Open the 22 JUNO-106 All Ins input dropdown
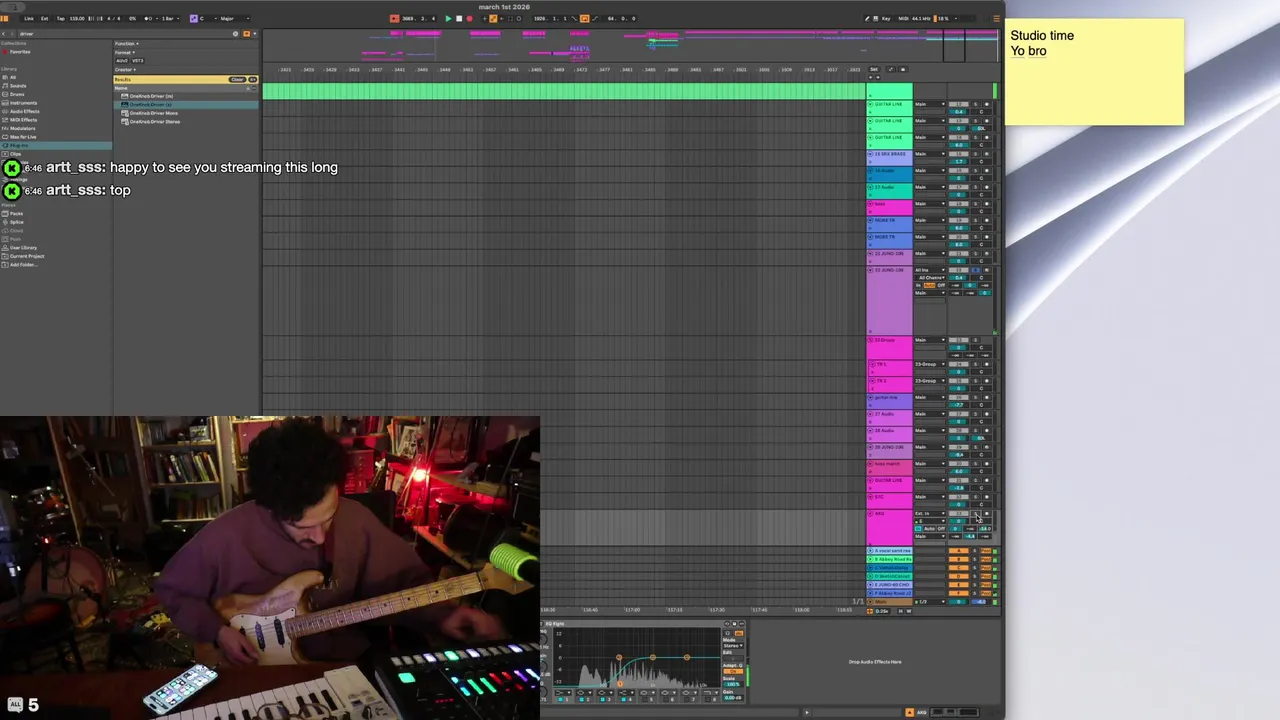Viewport: 1280px width, 720px height. pyautogui.click(x=931, y=270)
